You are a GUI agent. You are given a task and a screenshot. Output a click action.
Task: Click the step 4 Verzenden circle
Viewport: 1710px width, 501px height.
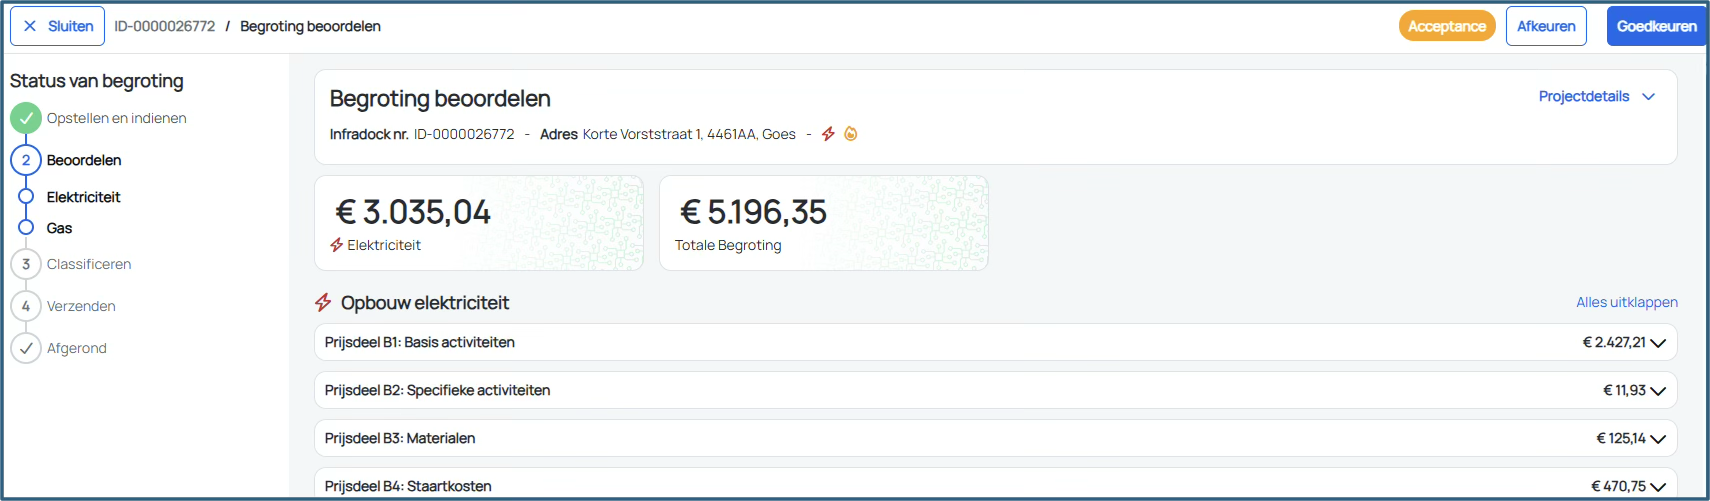click(x=26, y=306)
